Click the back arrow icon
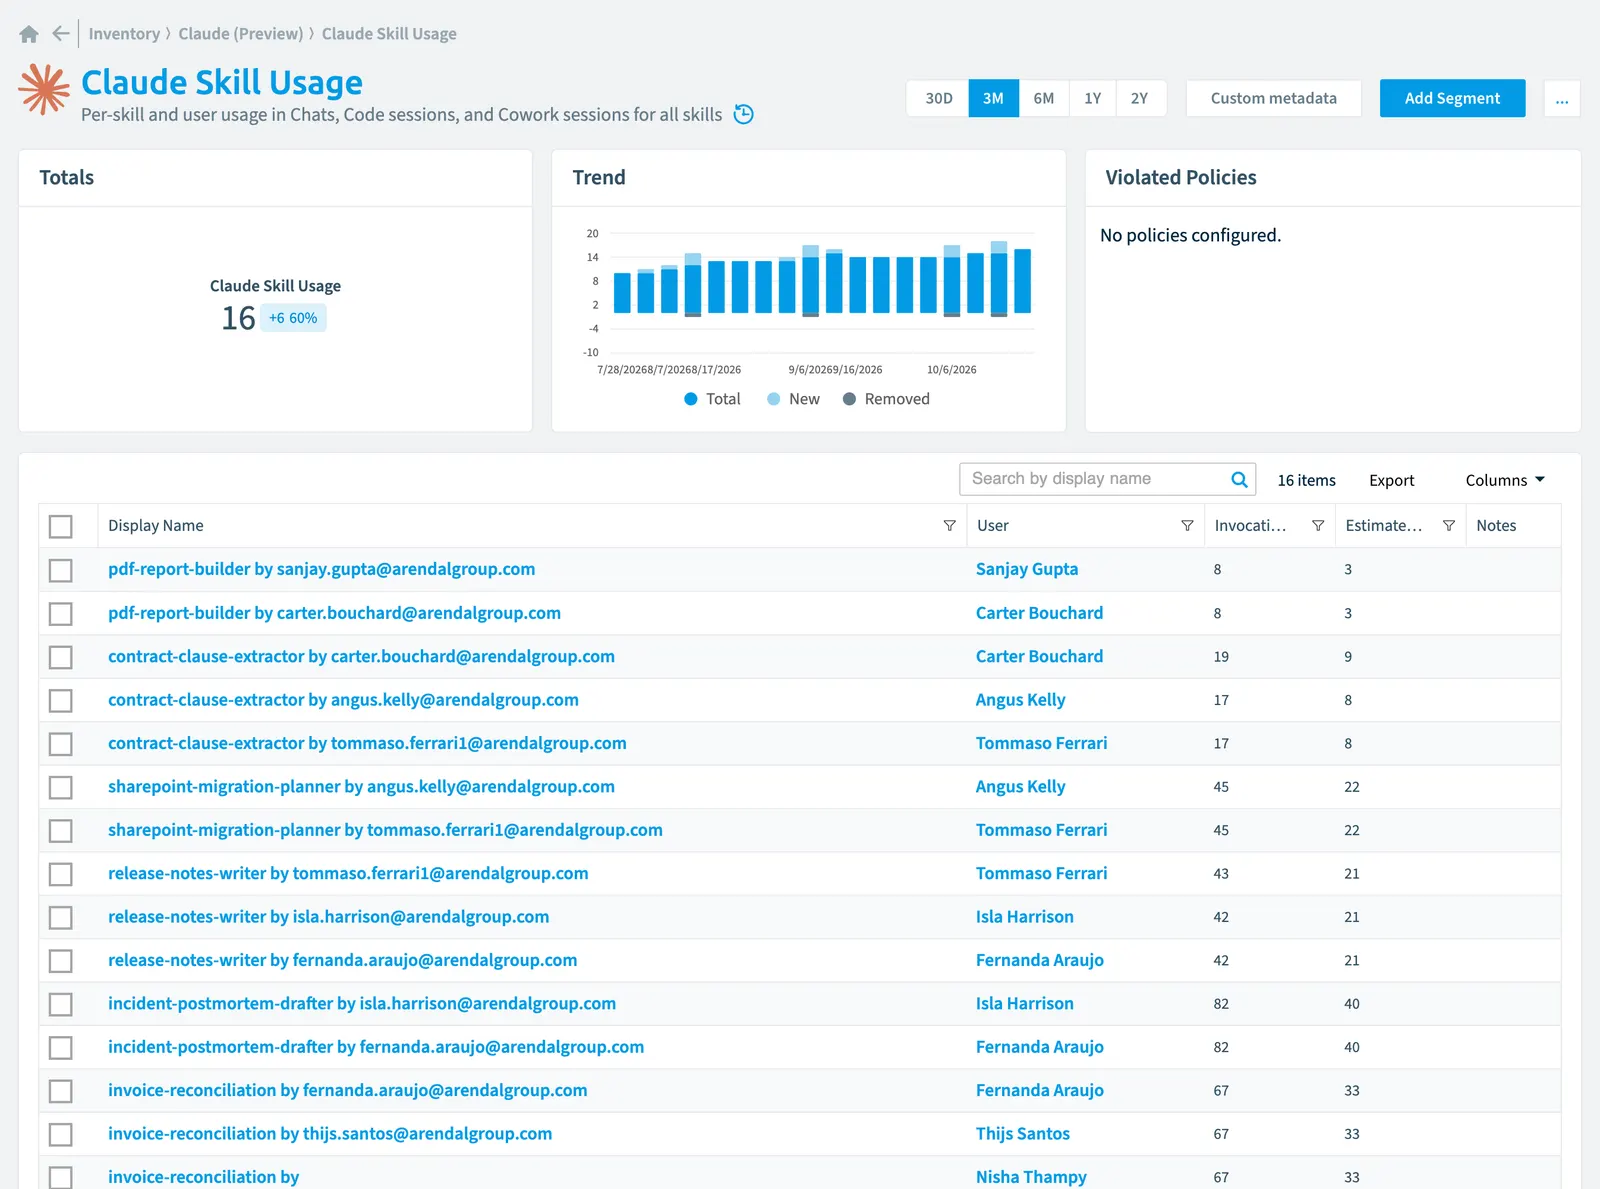Viewport: 1600px width, 1189px height. pyautogui.click(x=61, y=33)
